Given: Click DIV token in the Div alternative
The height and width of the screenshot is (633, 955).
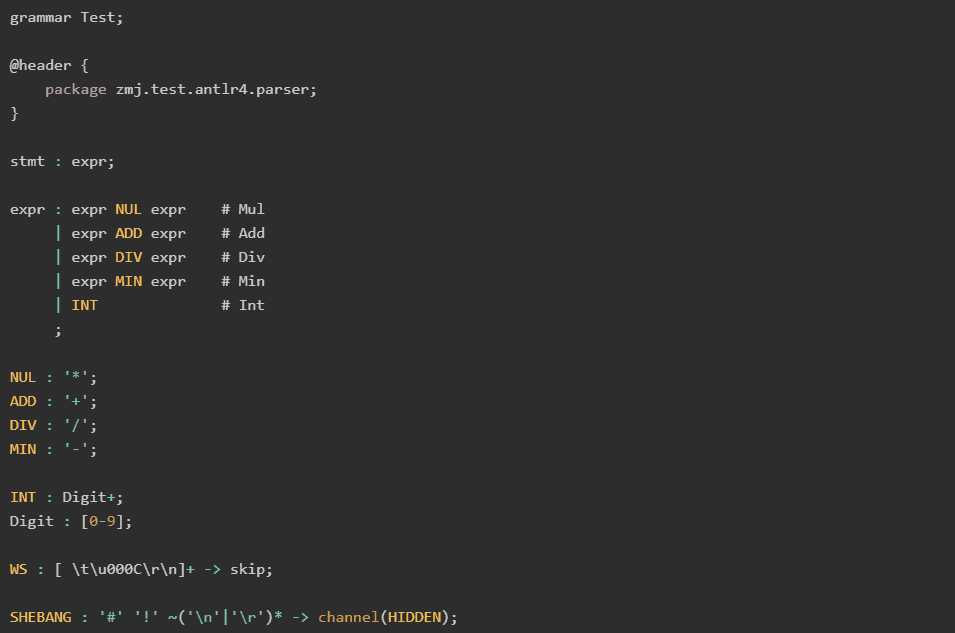Looking at the screenshot, I should (129, 257).
